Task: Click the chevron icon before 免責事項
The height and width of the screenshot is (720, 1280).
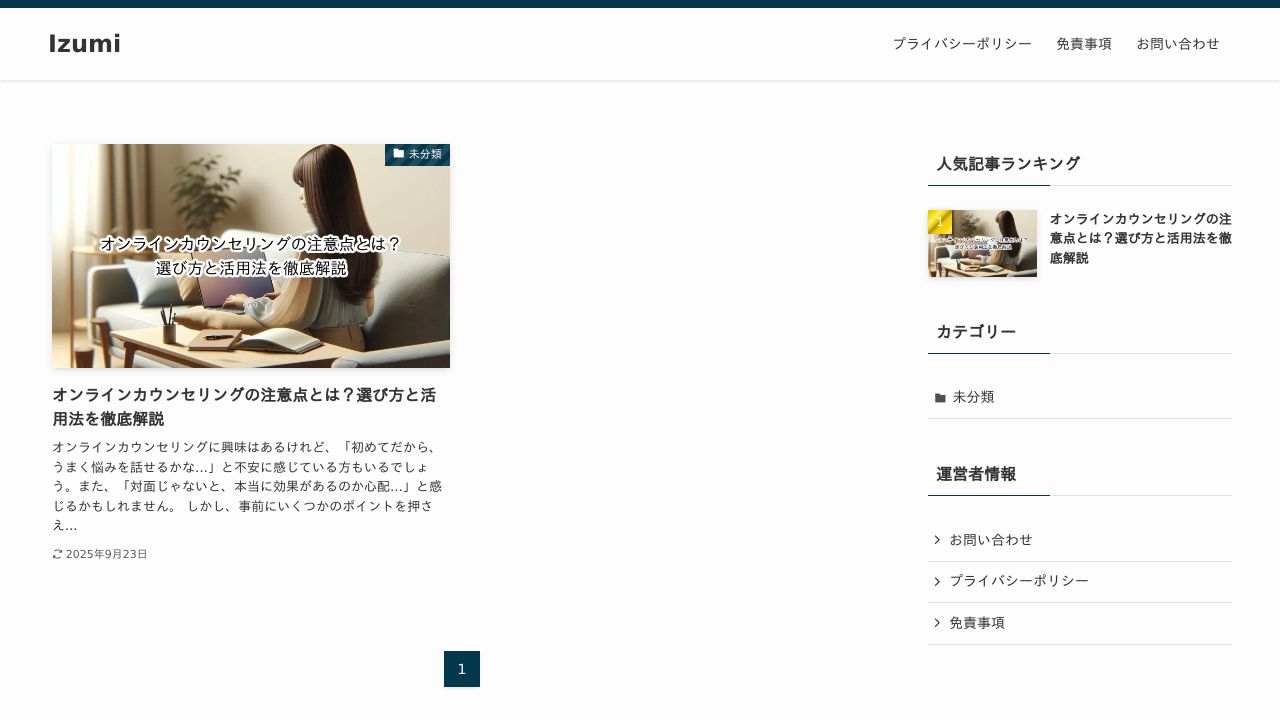Action: [x=937, y=623]
